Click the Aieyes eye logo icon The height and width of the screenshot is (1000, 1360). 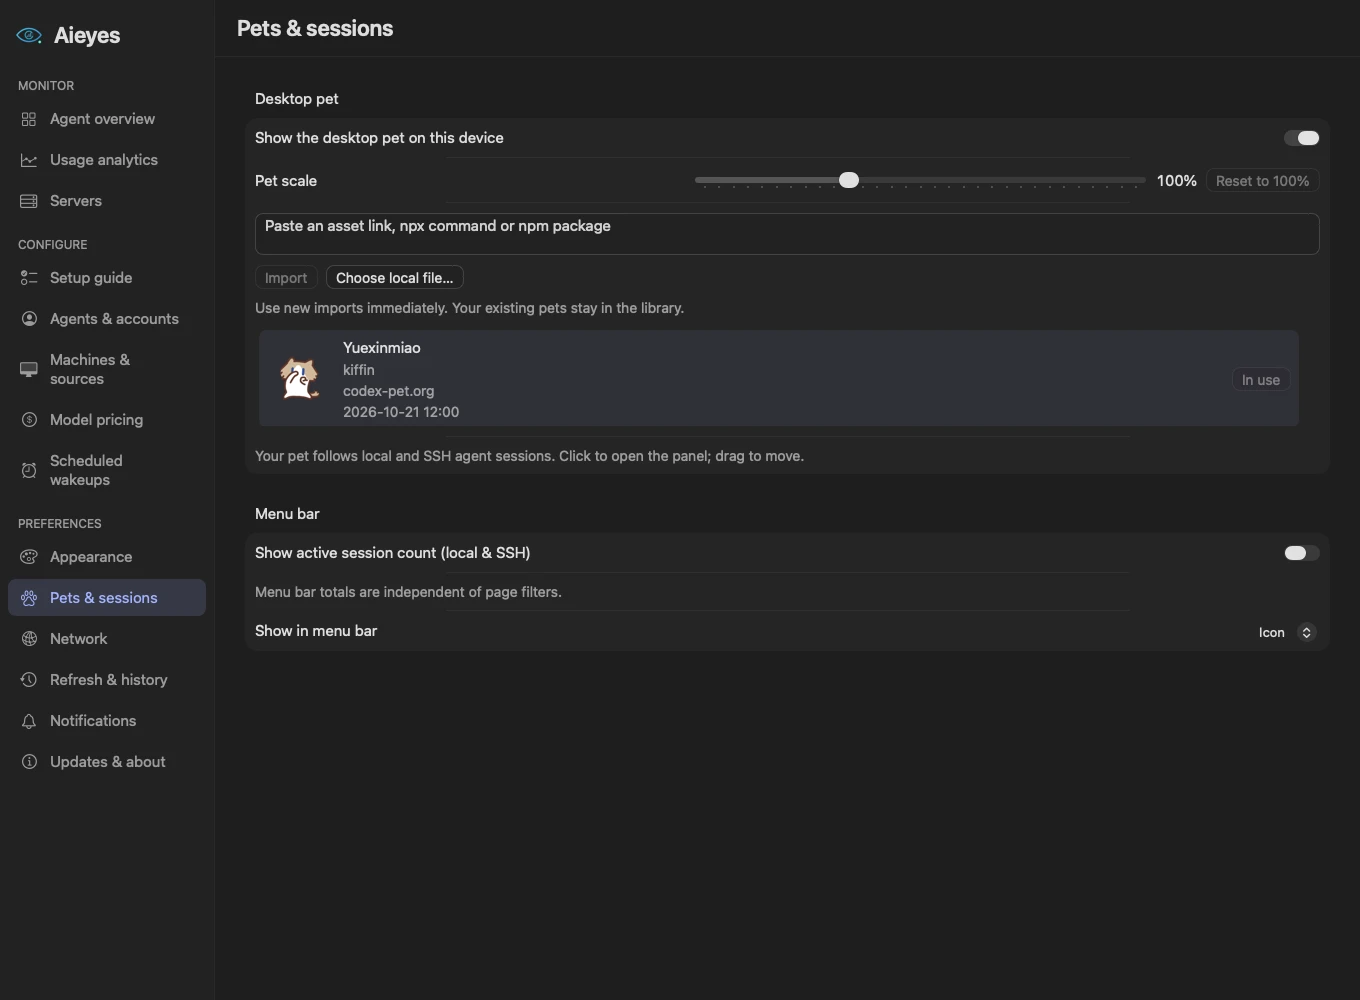(29, 35)
